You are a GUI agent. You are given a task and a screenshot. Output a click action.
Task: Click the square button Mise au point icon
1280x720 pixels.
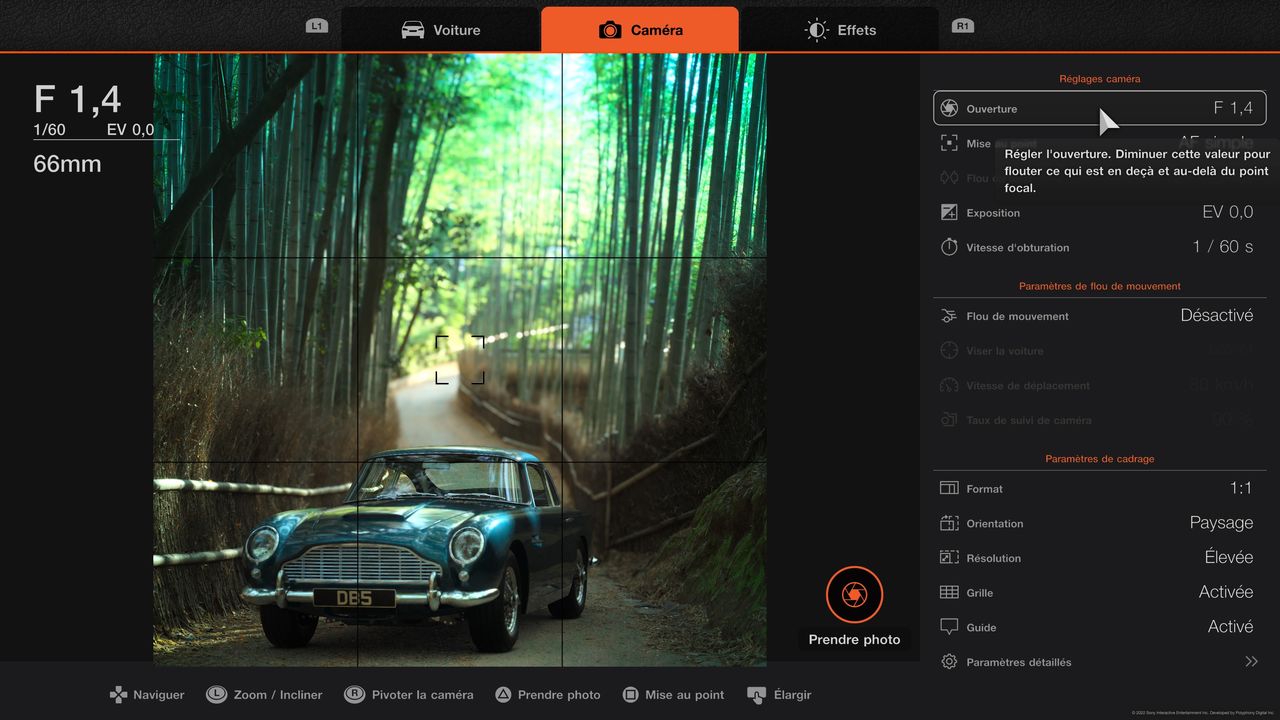pyautogui.click(x=630, y=694)
